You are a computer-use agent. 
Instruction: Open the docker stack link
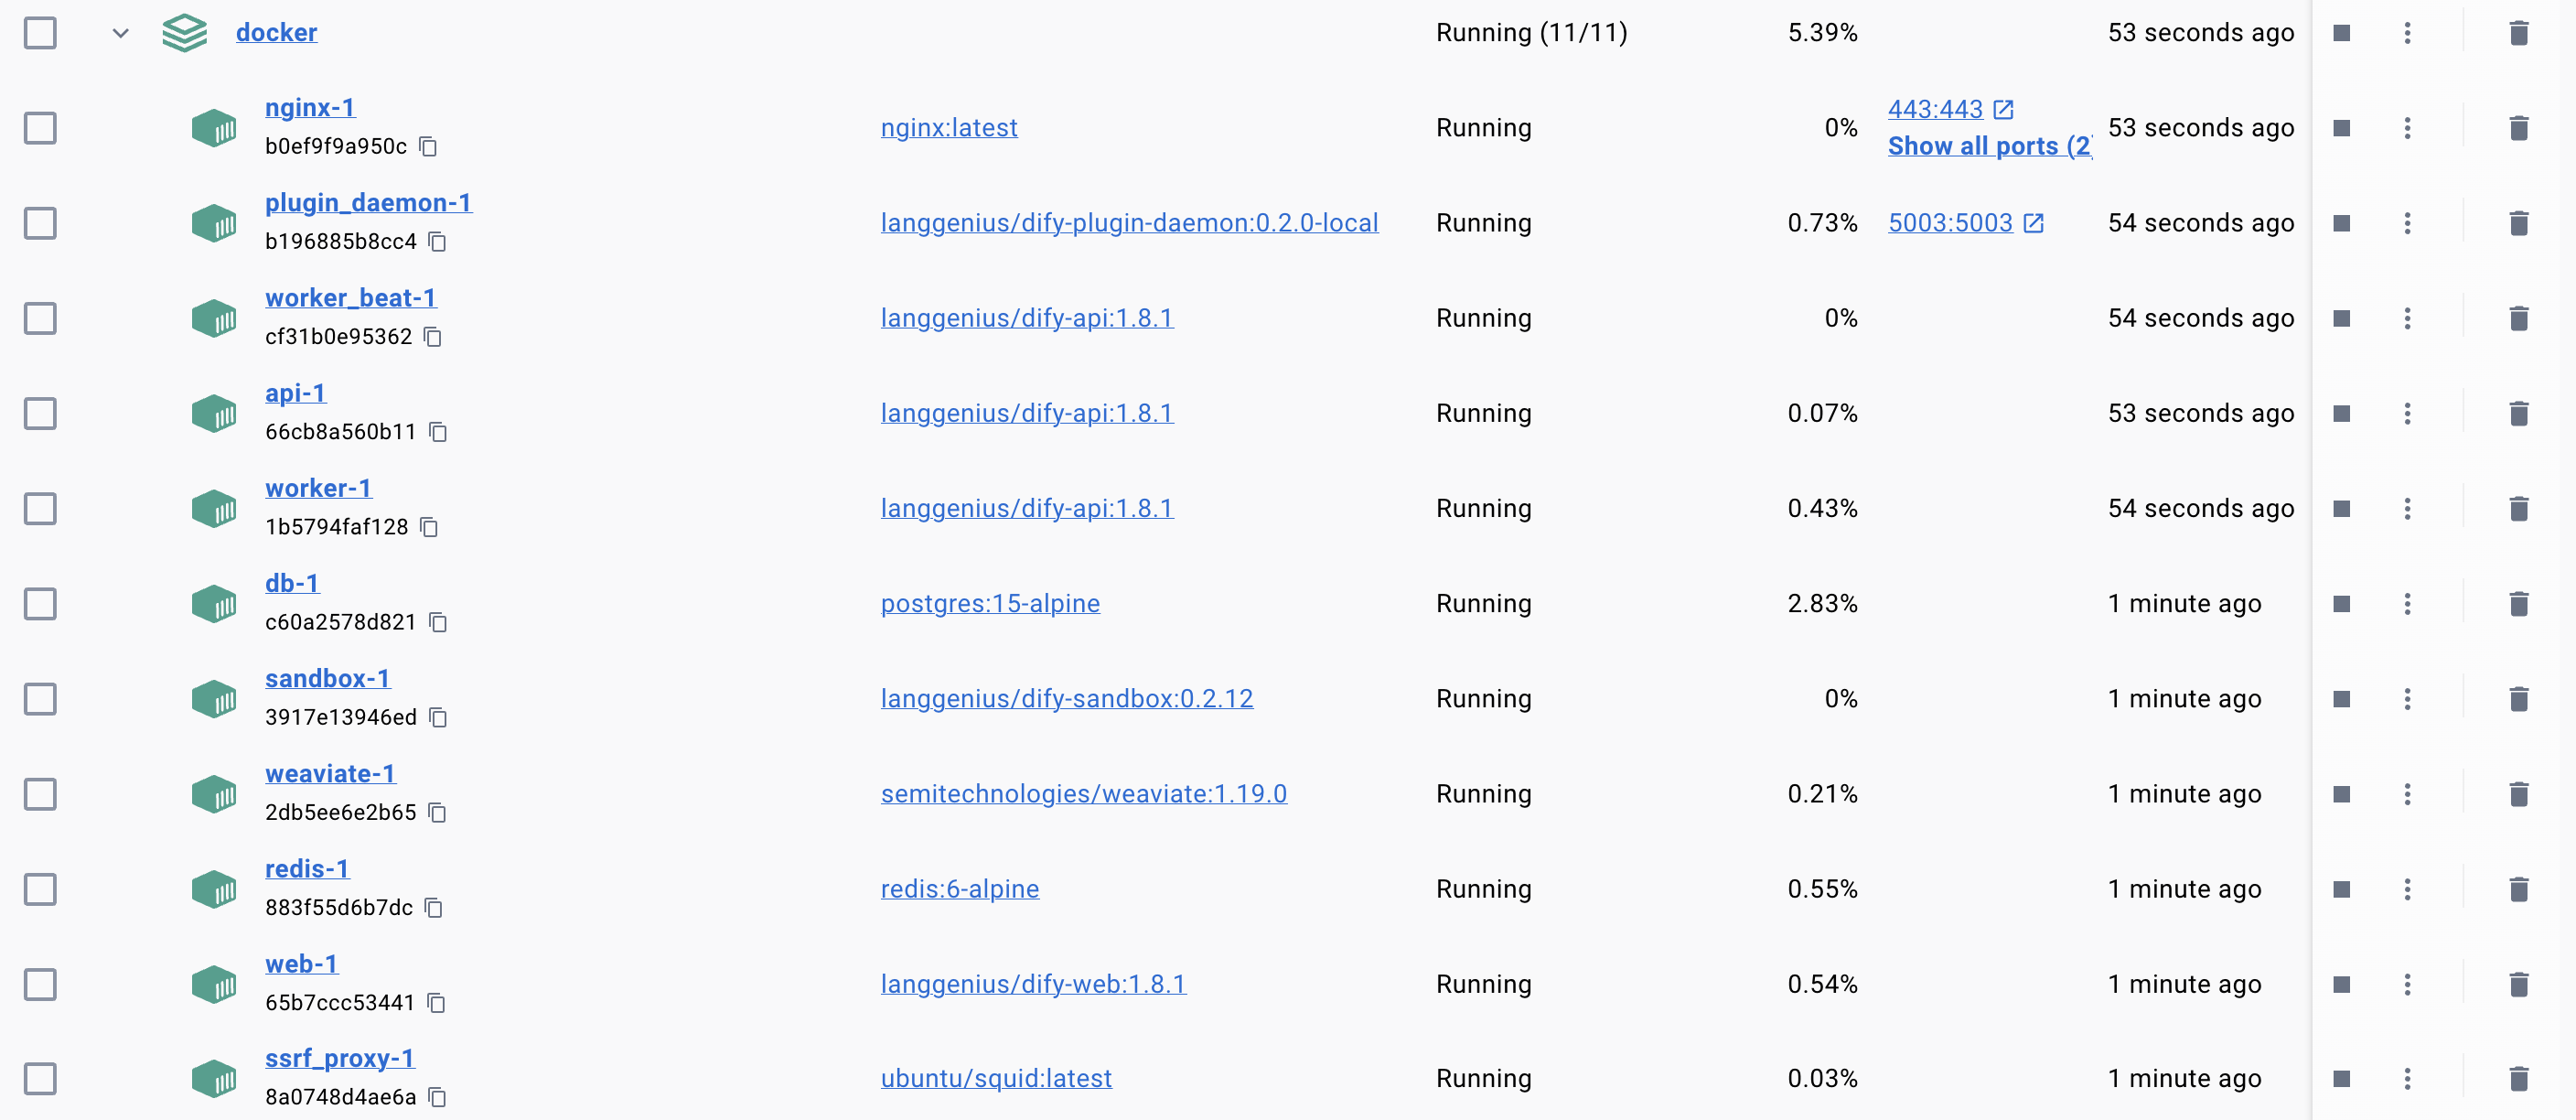276,33
